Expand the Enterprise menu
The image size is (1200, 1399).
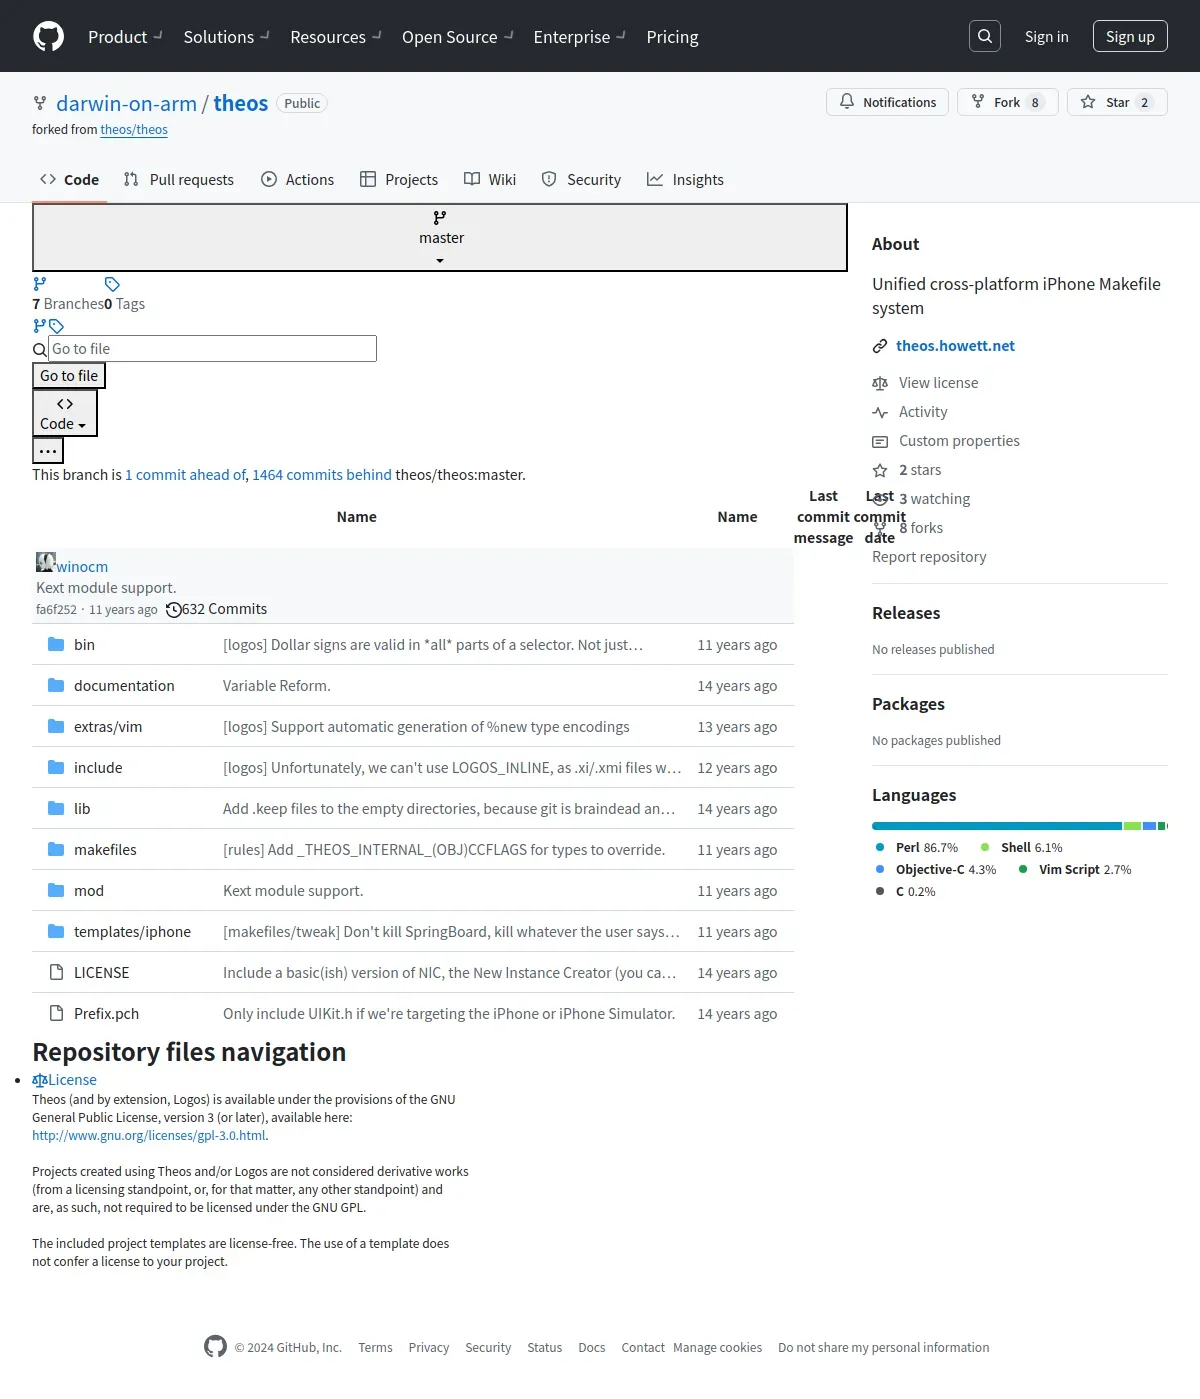pyautogui.click(x=580, y=37)
